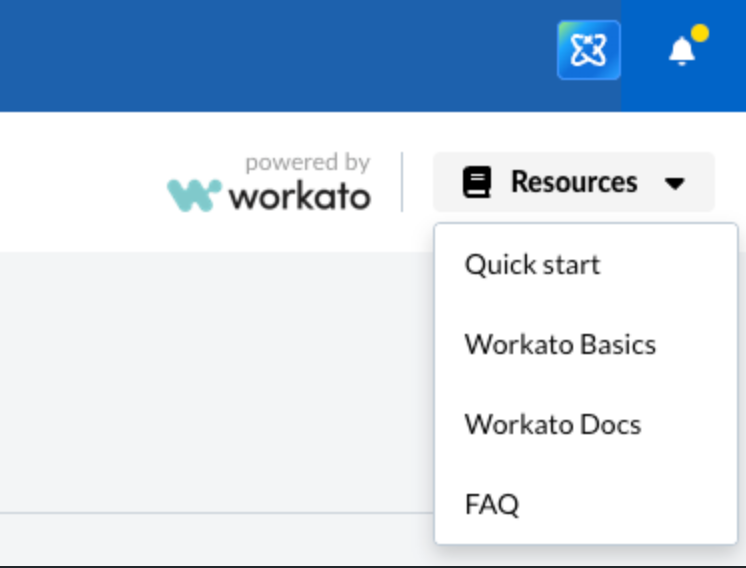Select Quick start from Resources menu
746x568 pixels.
click(x=532, y=265)
